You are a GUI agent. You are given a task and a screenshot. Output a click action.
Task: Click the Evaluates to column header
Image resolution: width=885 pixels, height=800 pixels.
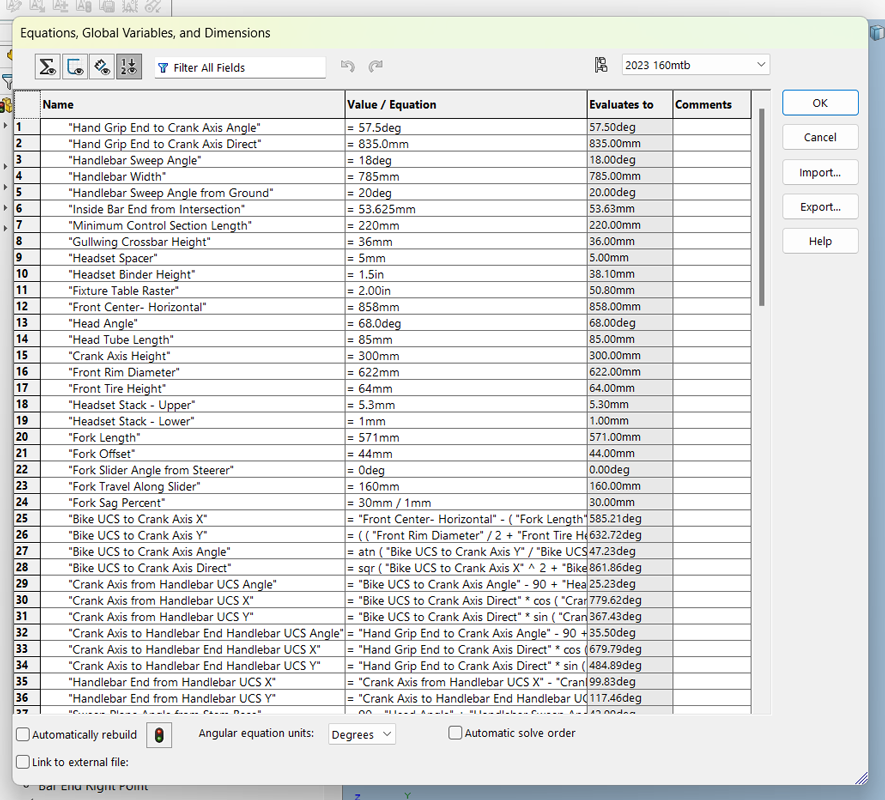(629, 105)
